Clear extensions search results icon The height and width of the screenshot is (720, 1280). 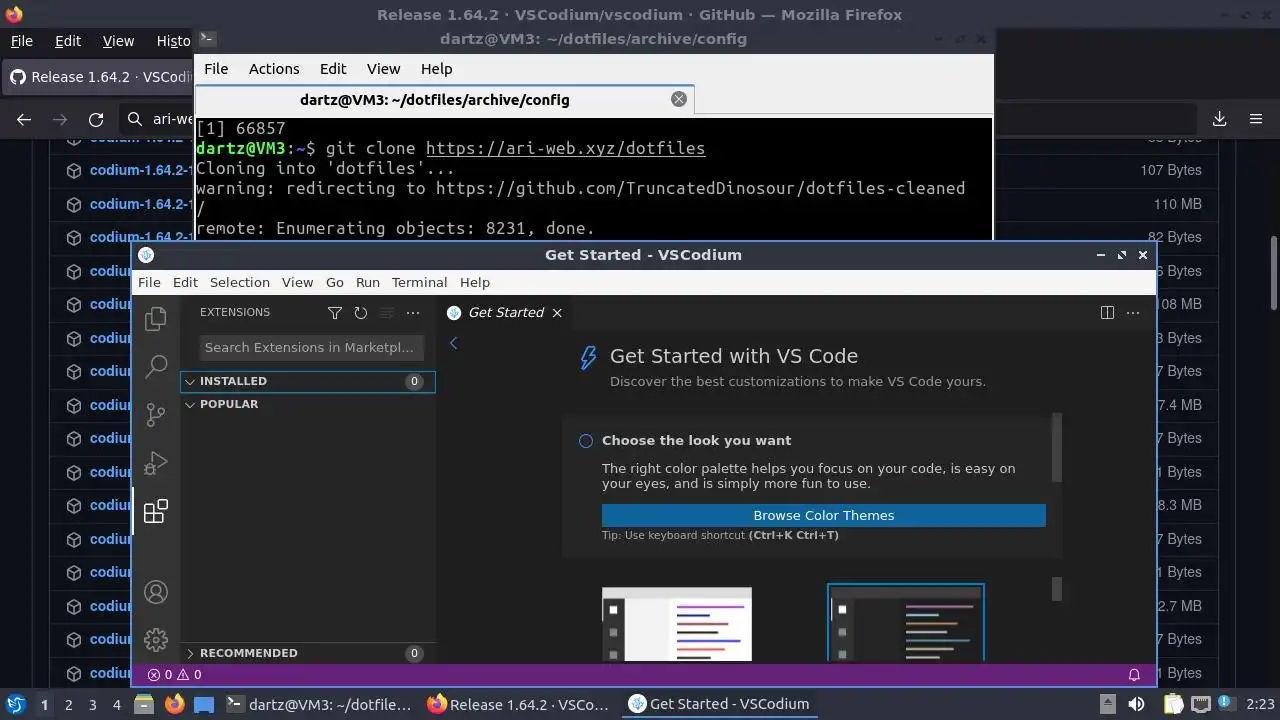pyautogui.click(x=387, y=313)
